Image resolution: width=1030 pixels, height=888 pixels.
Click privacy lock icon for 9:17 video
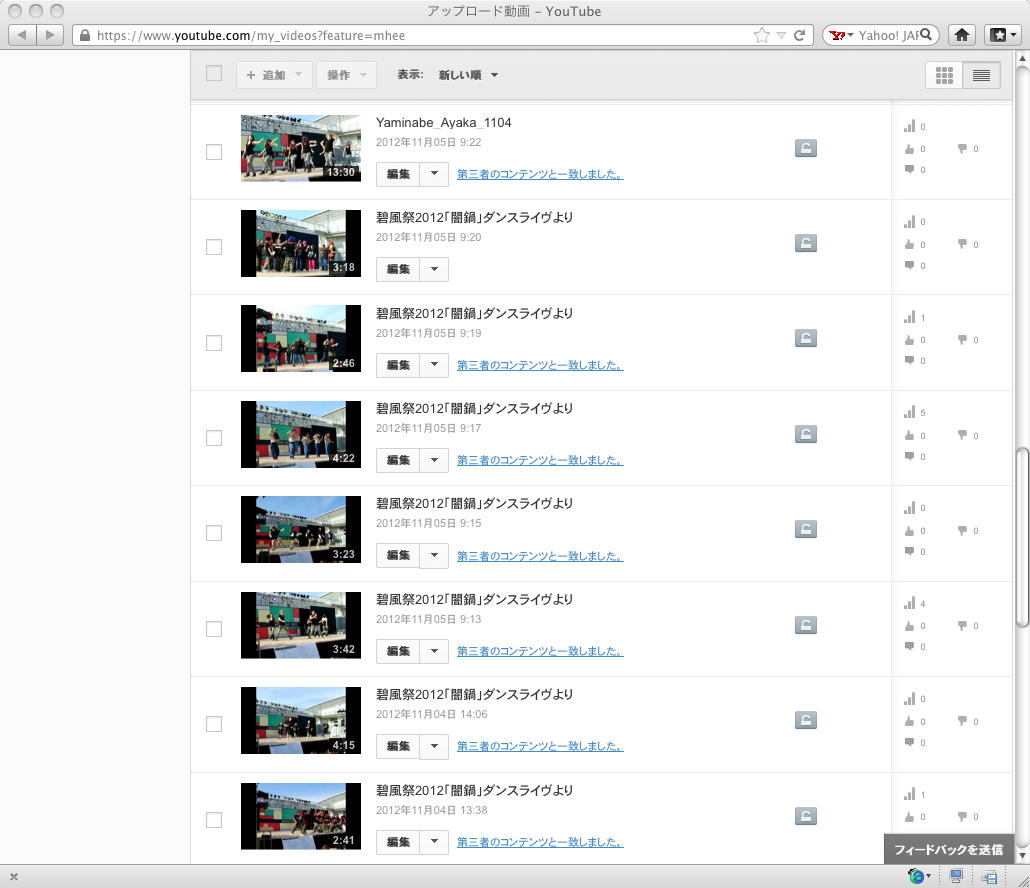(805, 434)
